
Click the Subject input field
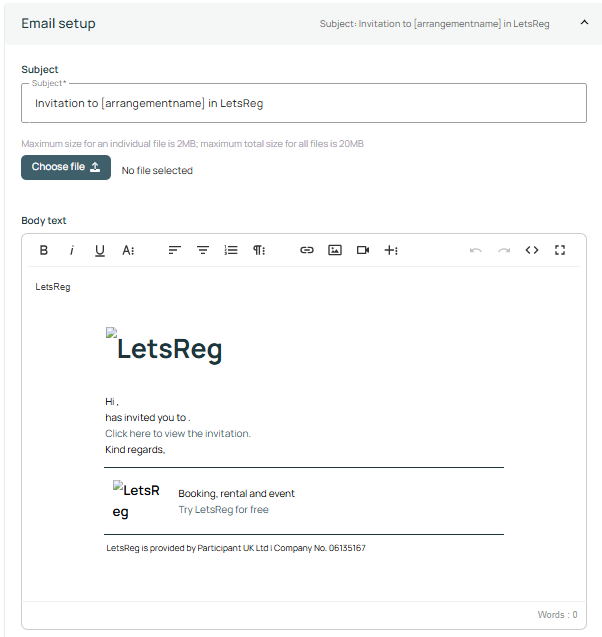304,103
